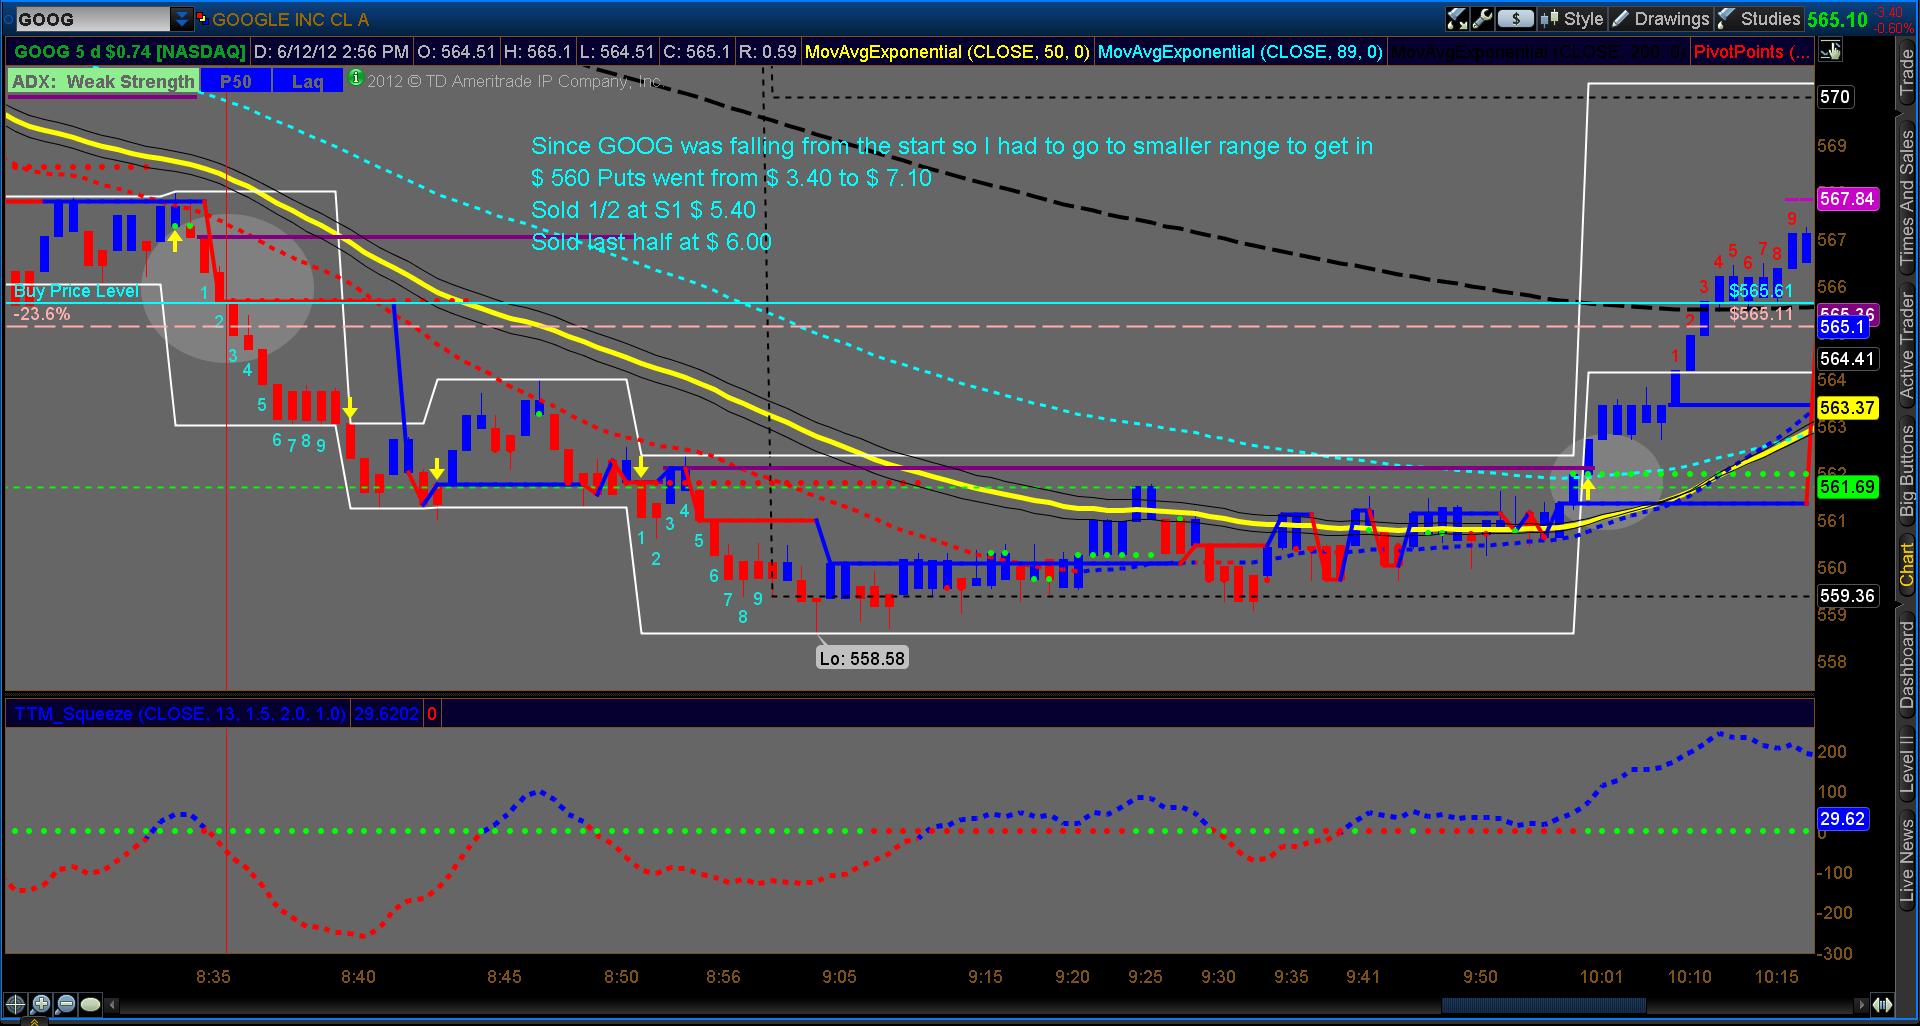The height and width of the screenshot is (1026, 1920).
Task: Click the linked-window color icon beside GOOGLE INC
Action: 201,18
